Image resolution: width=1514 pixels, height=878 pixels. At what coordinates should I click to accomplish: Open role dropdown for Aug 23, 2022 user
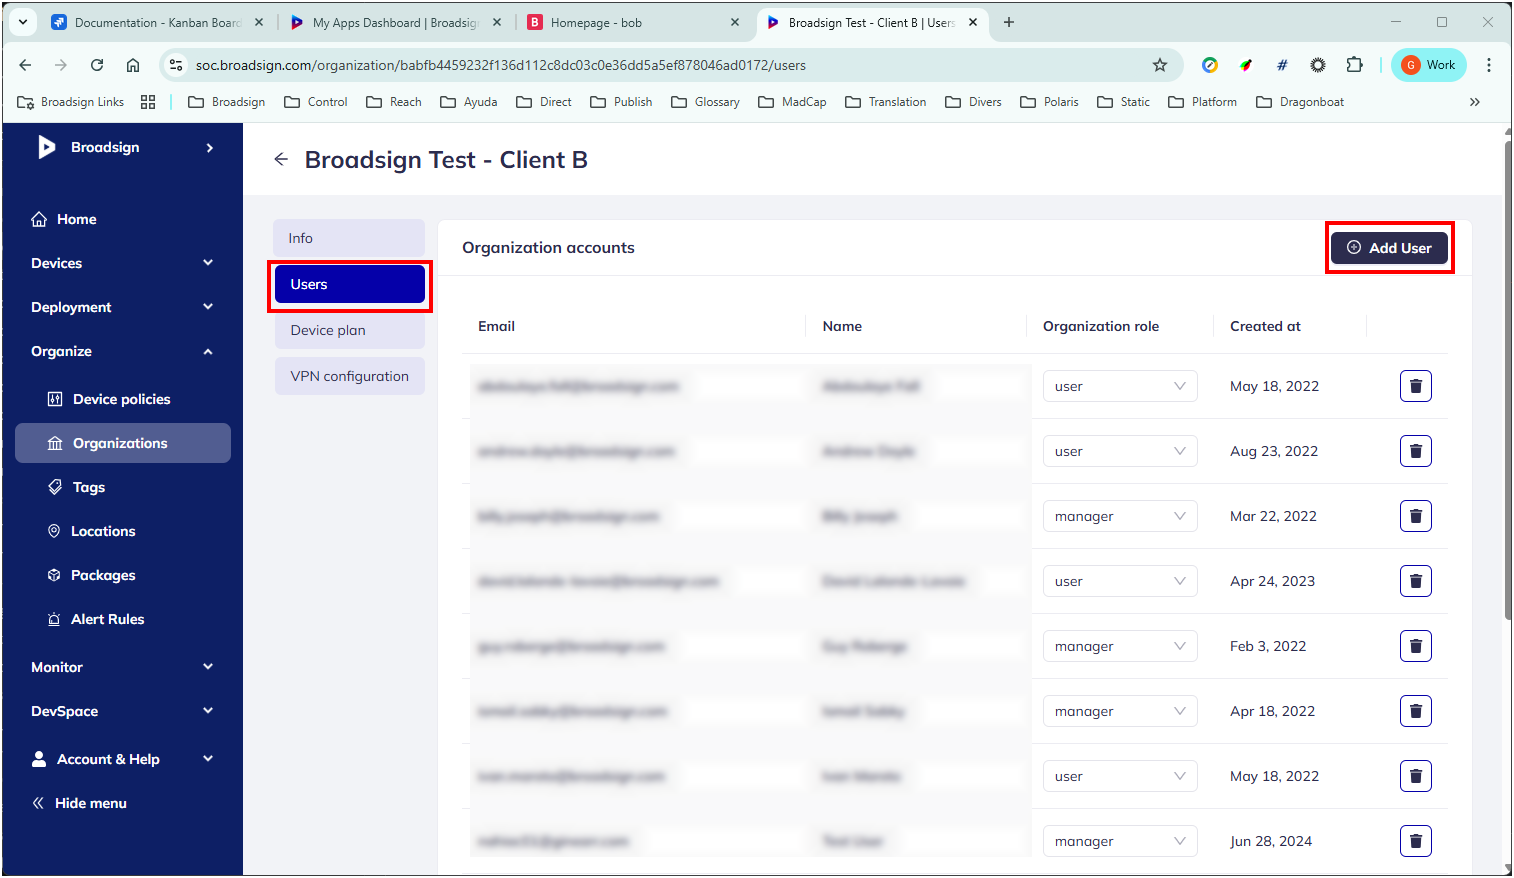(1119, 451)
